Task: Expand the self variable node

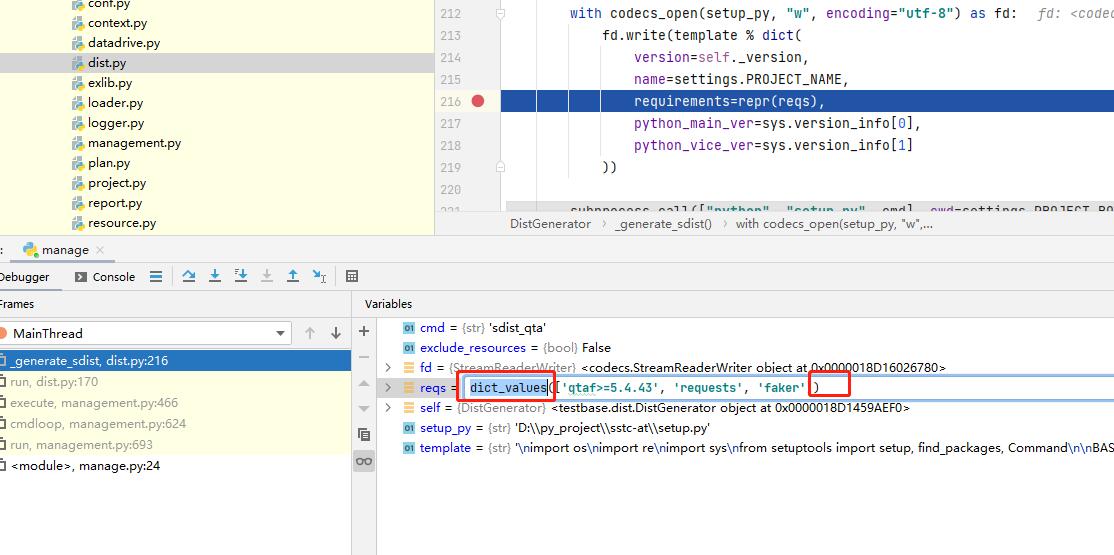Action: tap(388, 408)
